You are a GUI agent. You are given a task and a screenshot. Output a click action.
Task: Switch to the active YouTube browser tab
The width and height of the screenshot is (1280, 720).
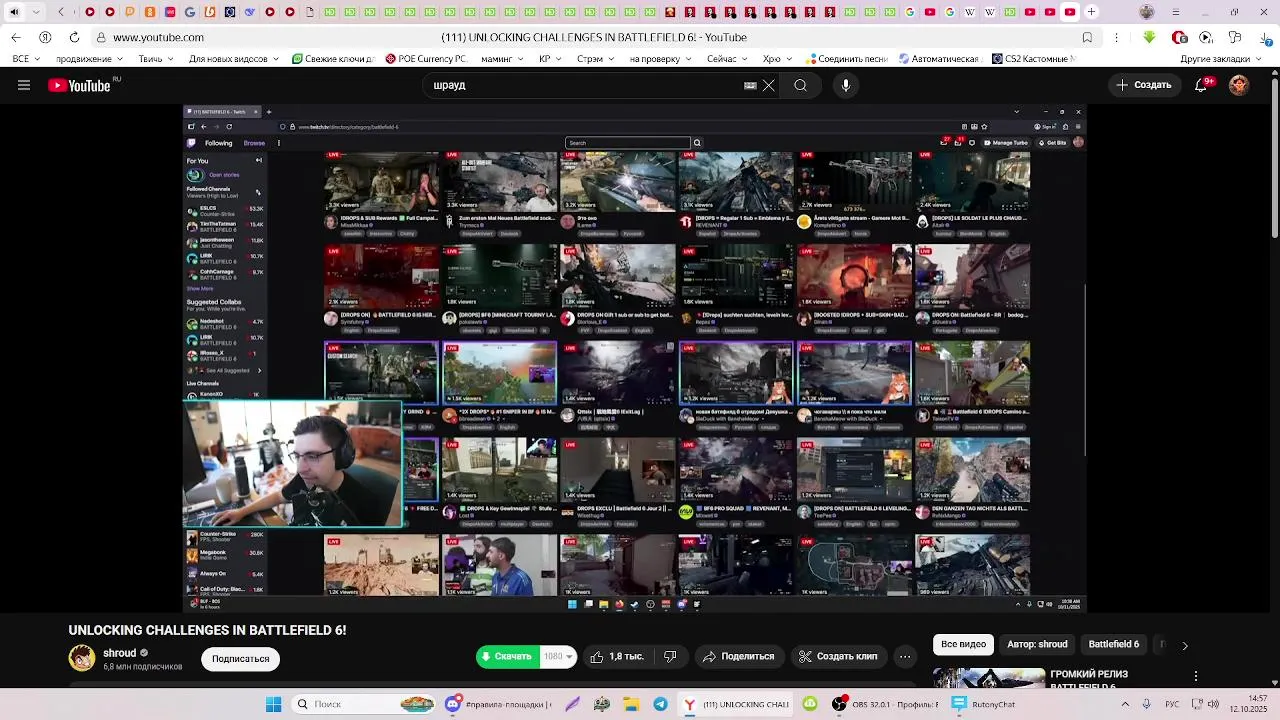coord(1069,12)
